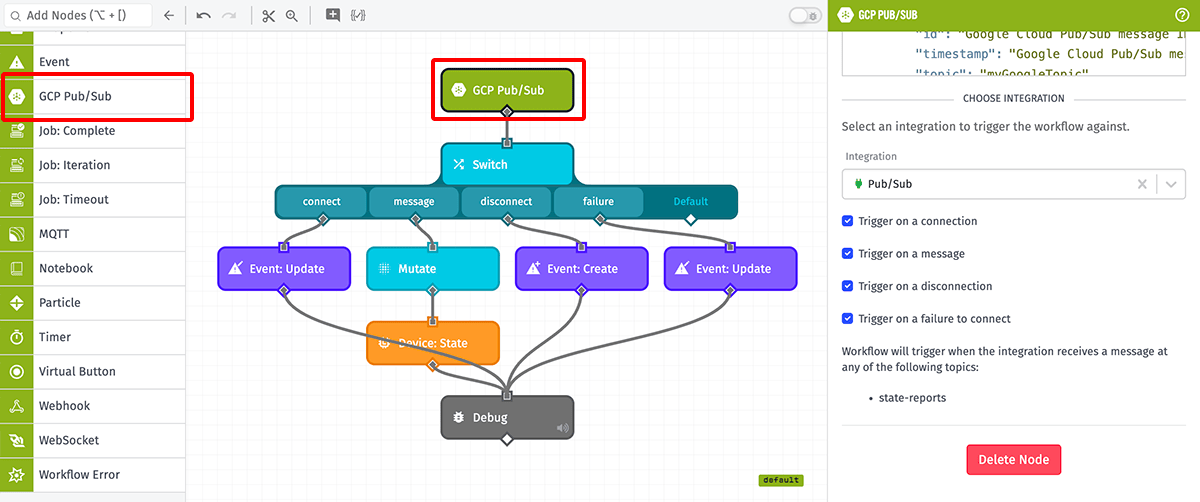This screenshot has height=502, width=1200.
Task: Click the WebSocket palette icon
Action: point(16,440)
